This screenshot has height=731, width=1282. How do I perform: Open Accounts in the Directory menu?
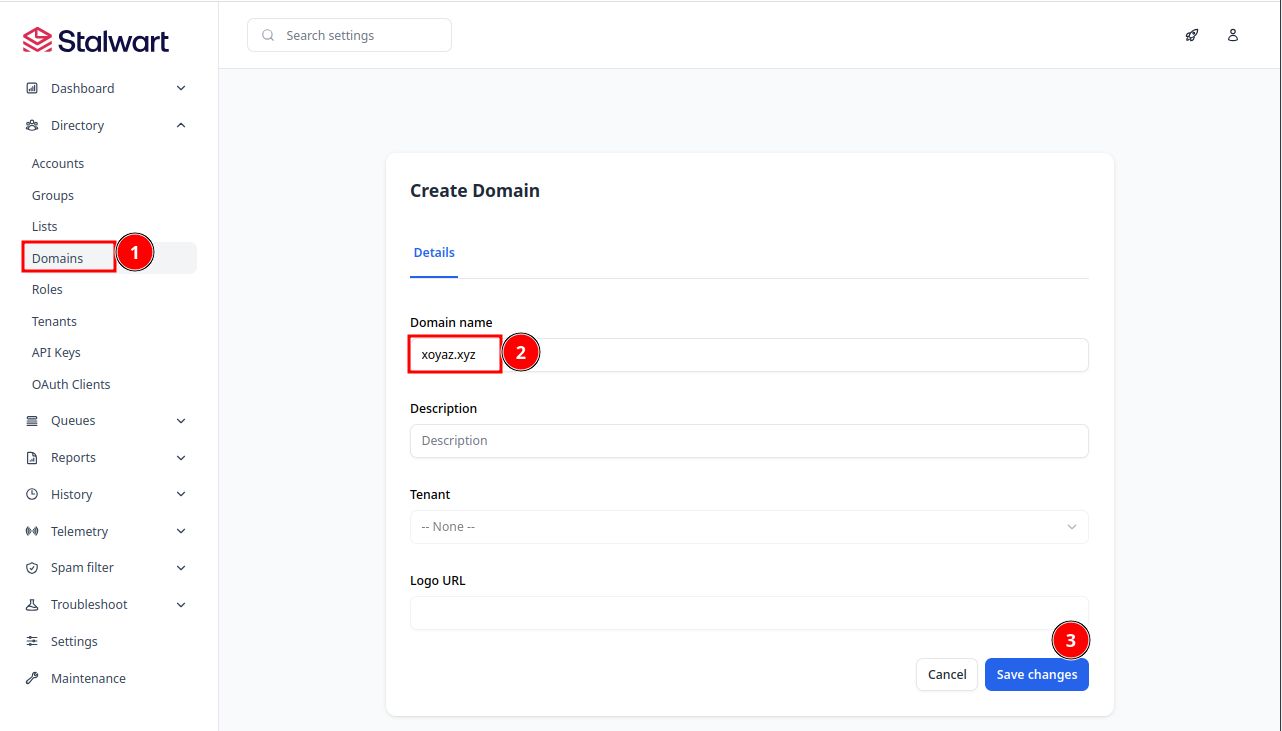(58, 164)
